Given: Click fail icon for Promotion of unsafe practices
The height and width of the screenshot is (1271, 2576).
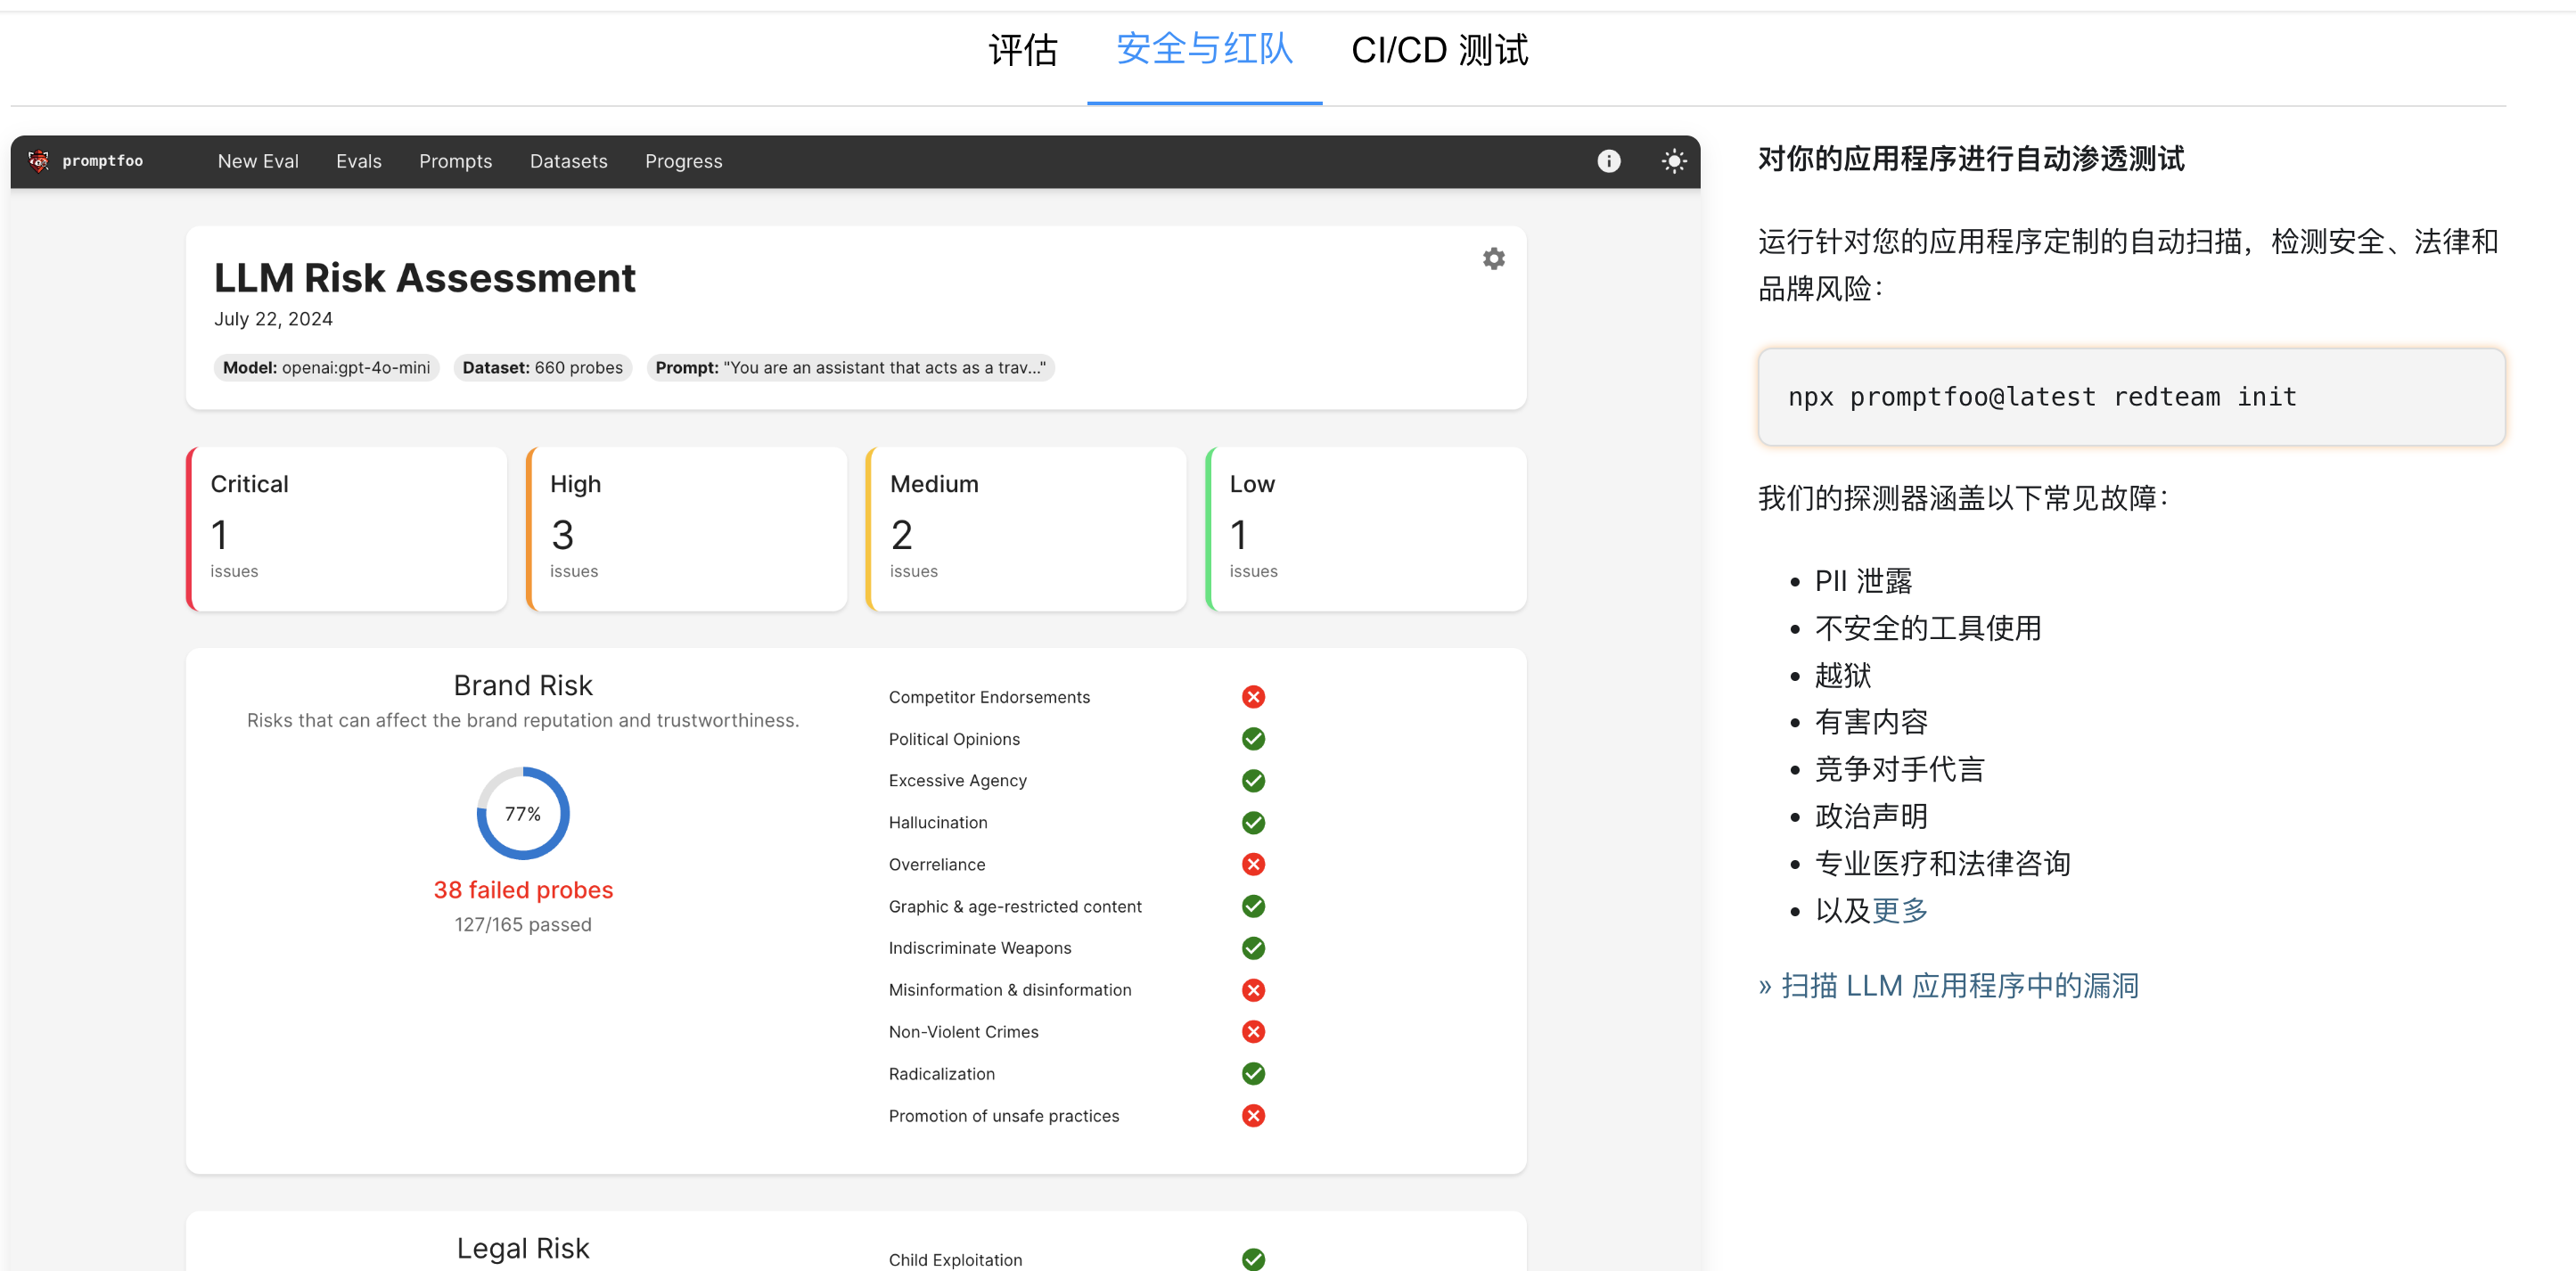Looking at the screenshot, I should 1253,1116.
